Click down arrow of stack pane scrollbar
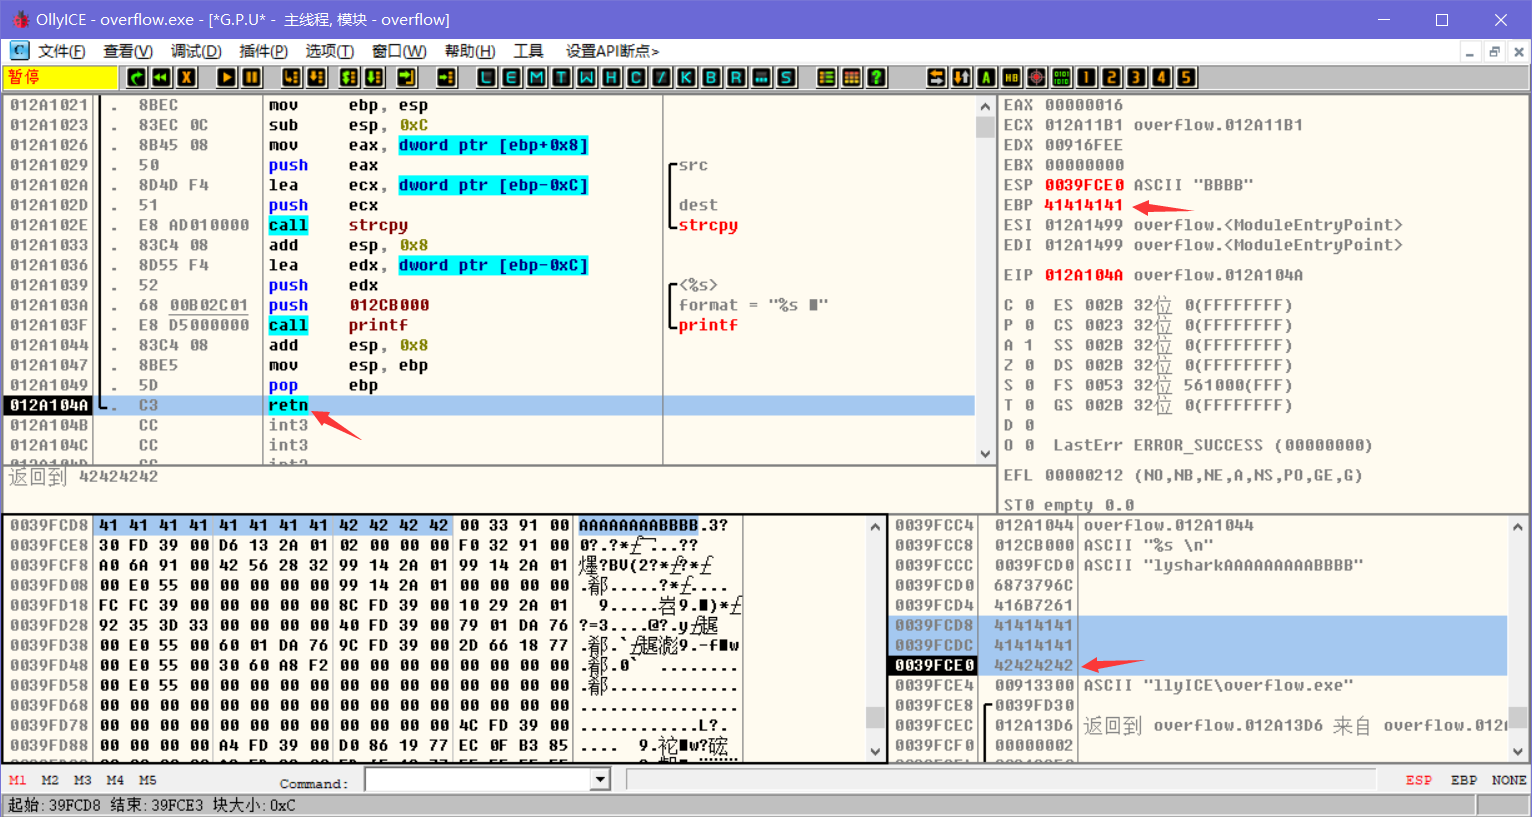Screen dimensions: 1532x817 point(1518,751)
